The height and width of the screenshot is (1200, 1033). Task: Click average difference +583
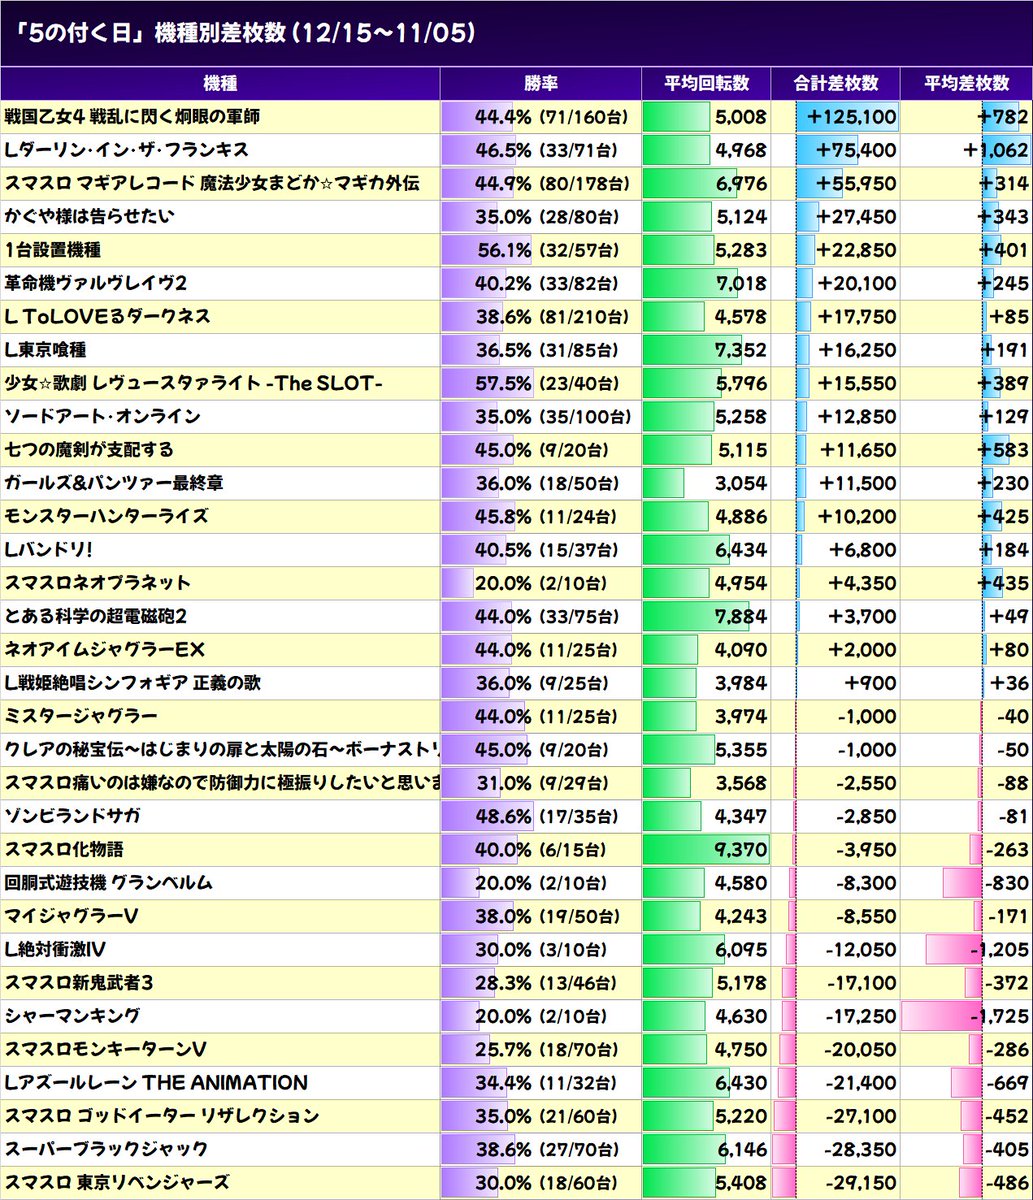coord(1004,451)
